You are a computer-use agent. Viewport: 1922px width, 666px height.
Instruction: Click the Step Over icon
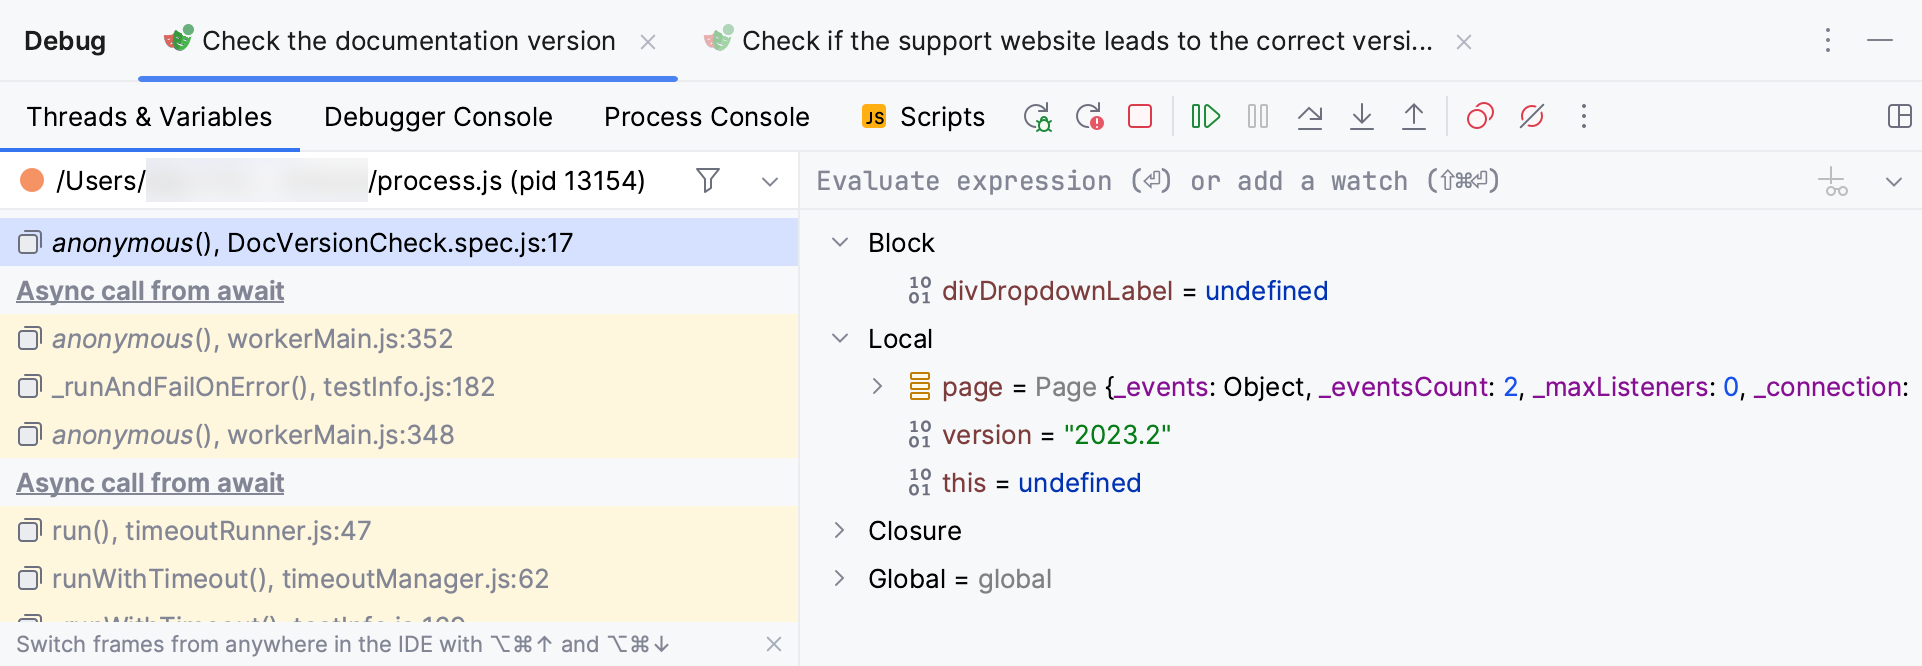1310,117
